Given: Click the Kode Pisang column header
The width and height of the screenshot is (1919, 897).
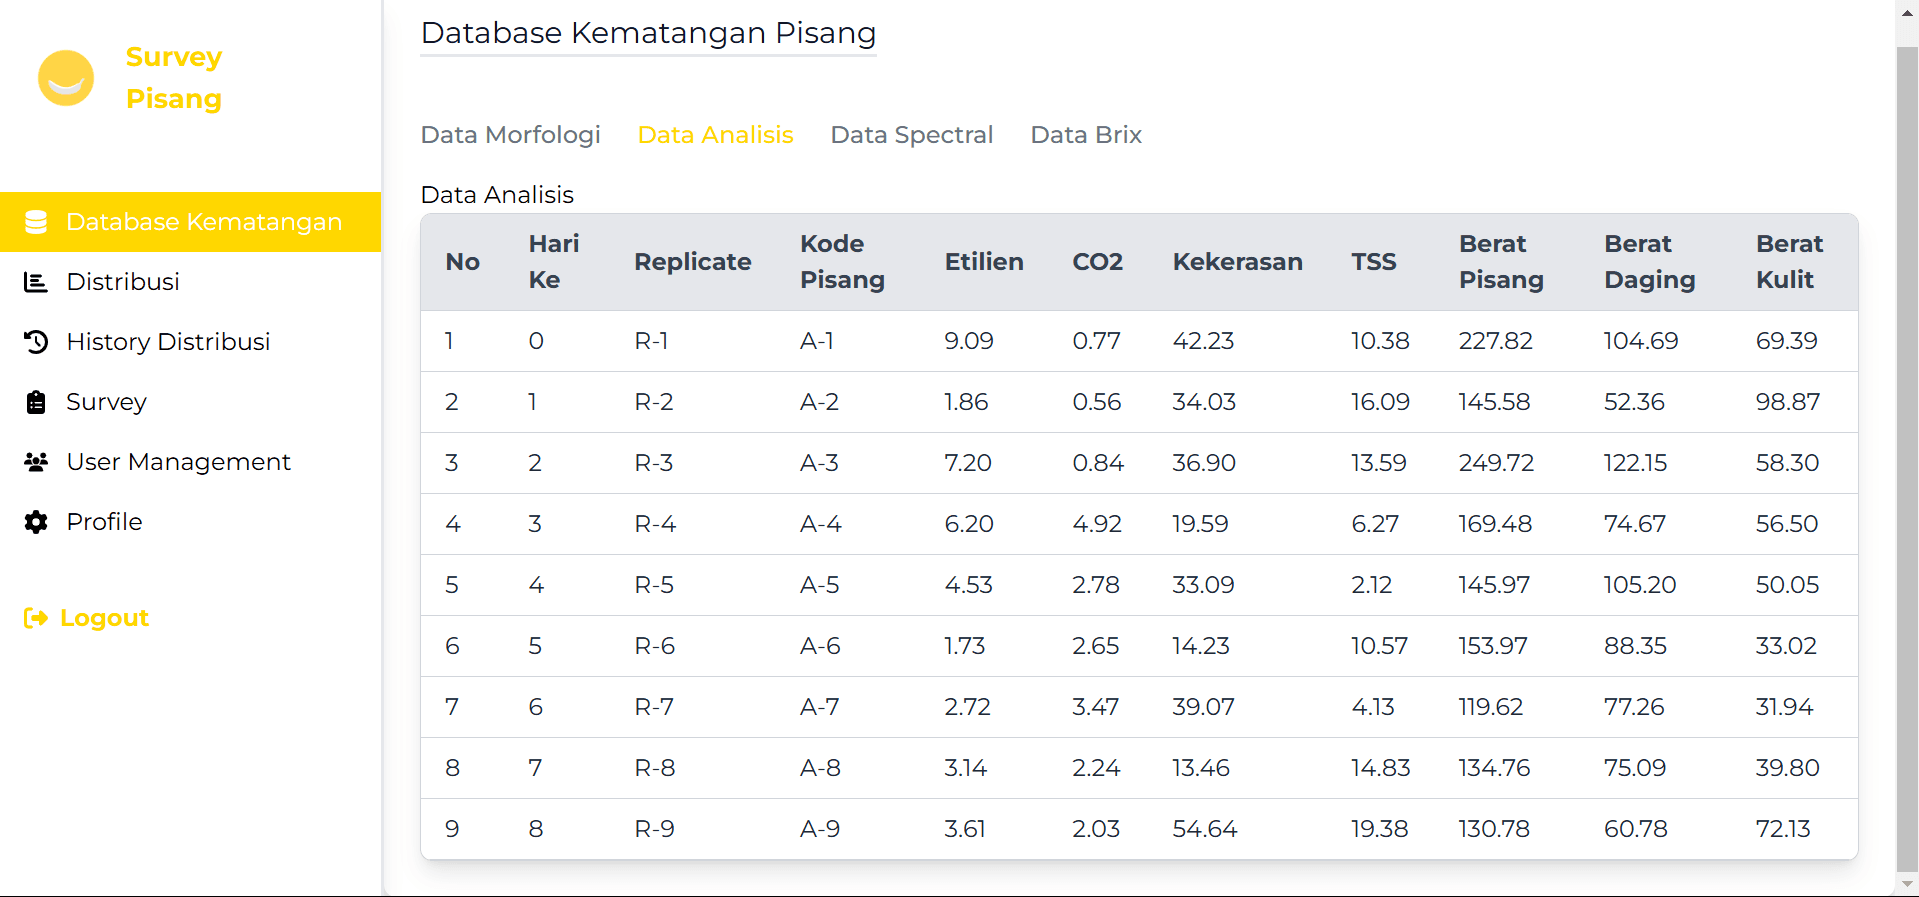Looking at the screenshot, I should coord(842,262).
